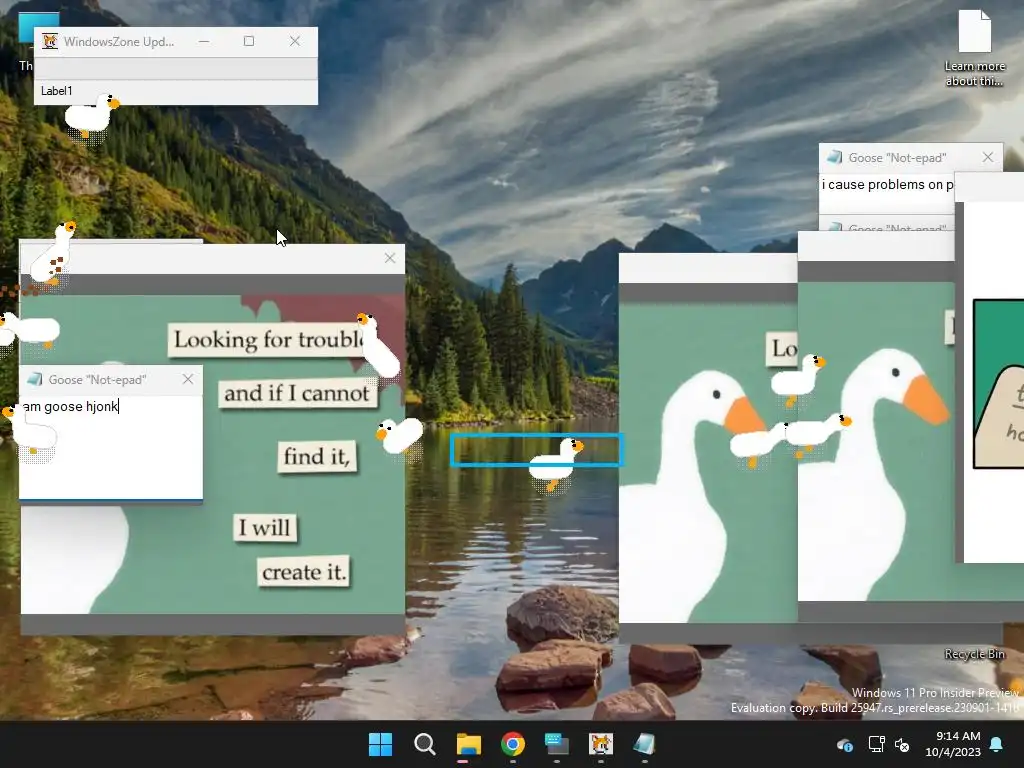This screenshot has width=1024, height=768.
Task: Click the Label1 text in WindowsZone window
Action: (57, 91)
